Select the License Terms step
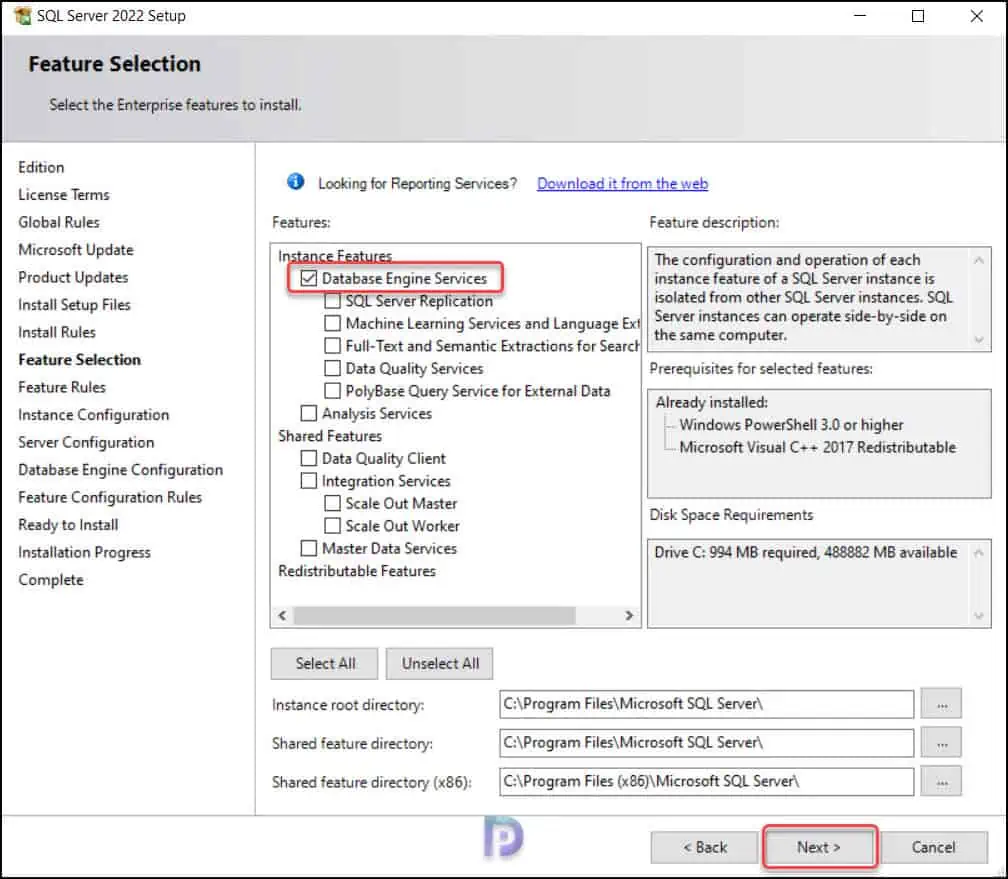The width and height of the screenshot is (1008, 879). [x=64, y=195]
